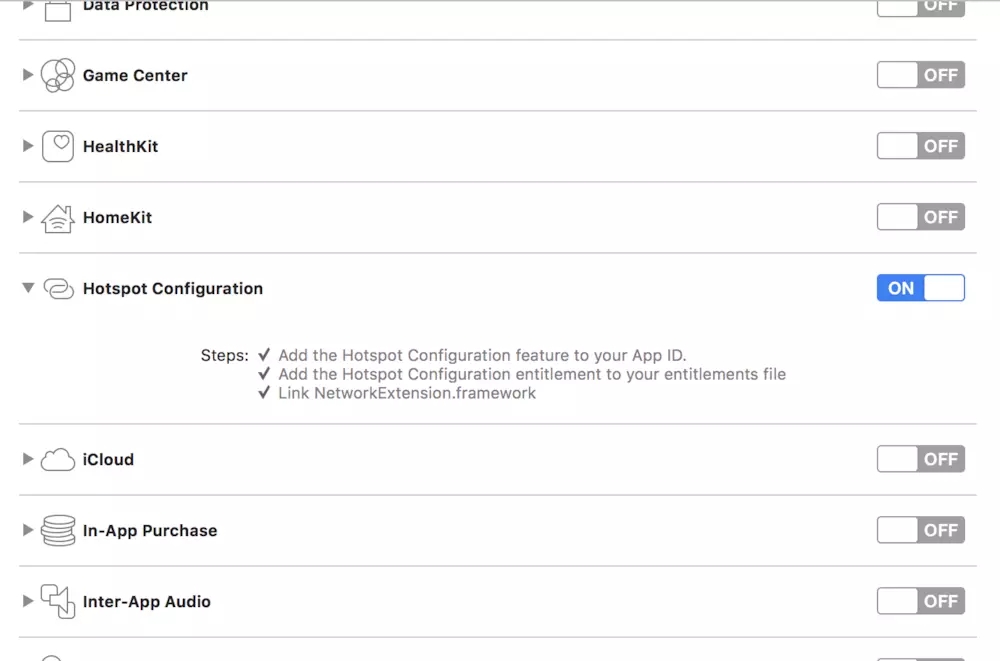Viewport: 1000px width, 661px height.
Task: Toggle Inter-App Audio on
Action: [920, 601]
